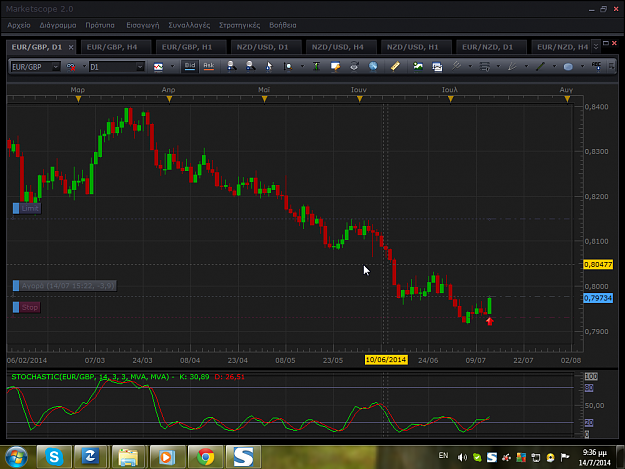This screenshot has width=625, height=469.
Task: Click the 10/06/2014 highlighted date label
Action: 386,360
